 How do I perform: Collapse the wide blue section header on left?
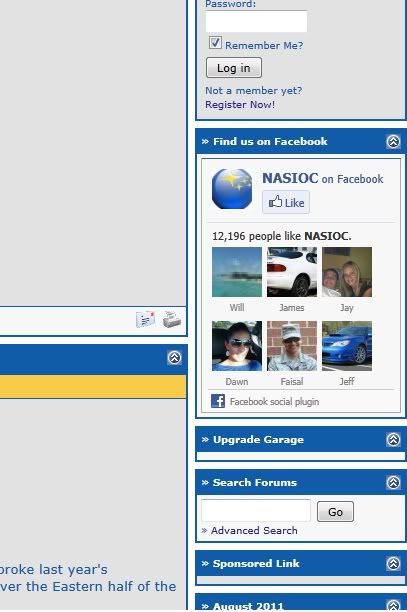(174, 358)
